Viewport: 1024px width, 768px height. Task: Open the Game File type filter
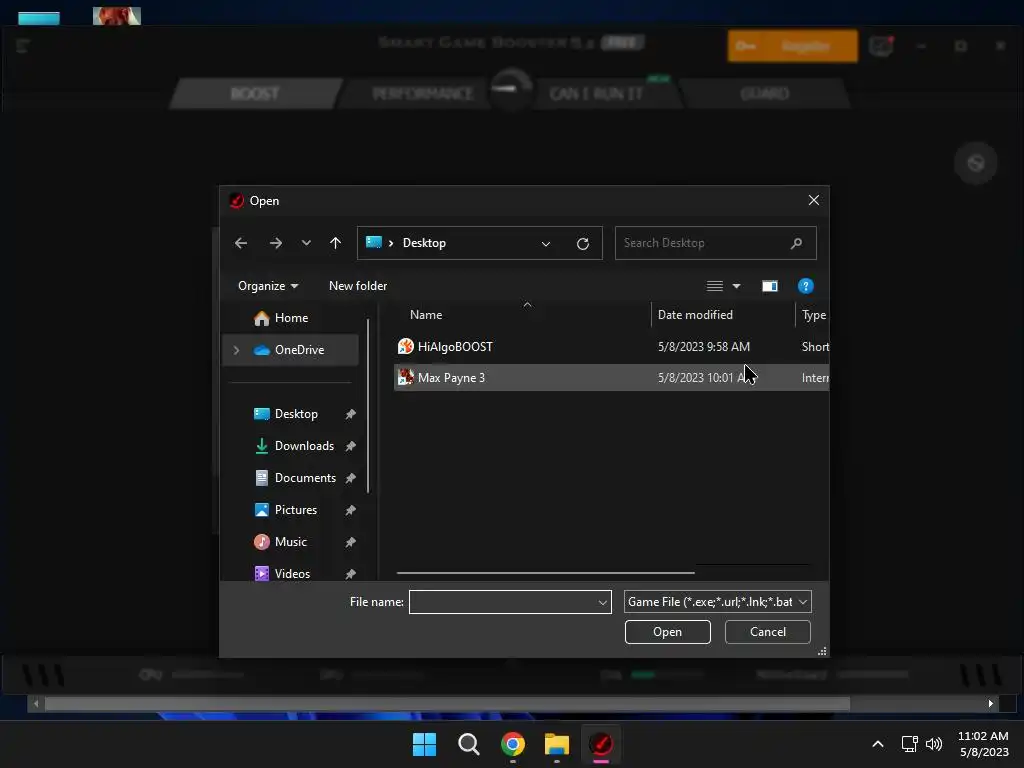click(x=717, y=602)
